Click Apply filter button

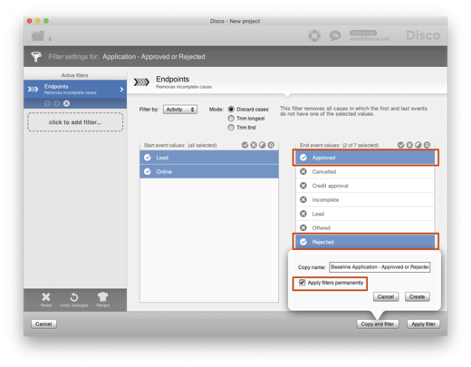pos(423,324)
